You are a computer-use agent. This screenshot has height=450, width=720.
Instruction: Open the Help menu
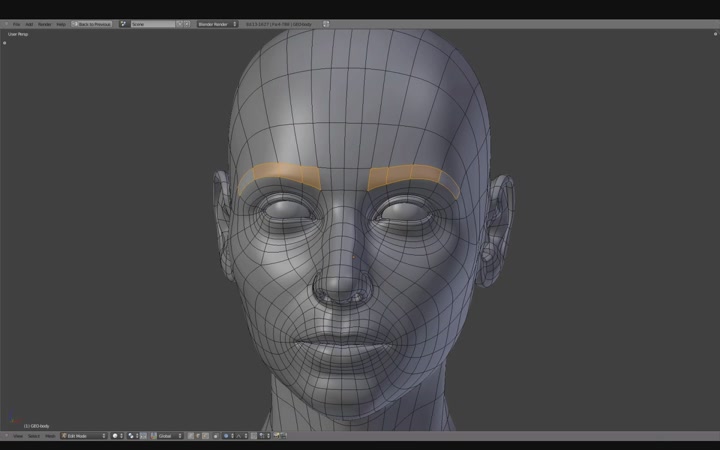tap(61, 24)
